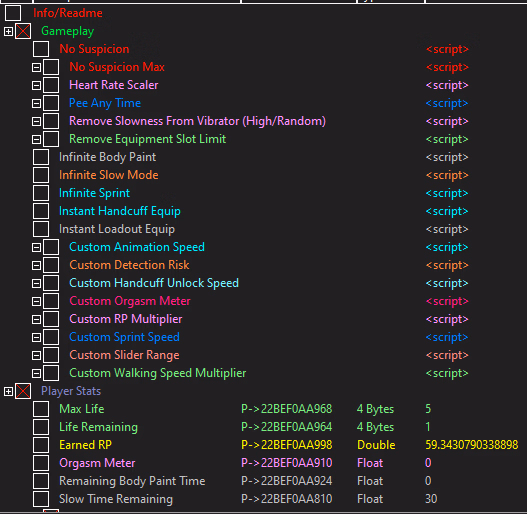527x515 pixels.
Task: Collapse the Custom Walking Speed Multiplier entry
Action: click(36, 373)
